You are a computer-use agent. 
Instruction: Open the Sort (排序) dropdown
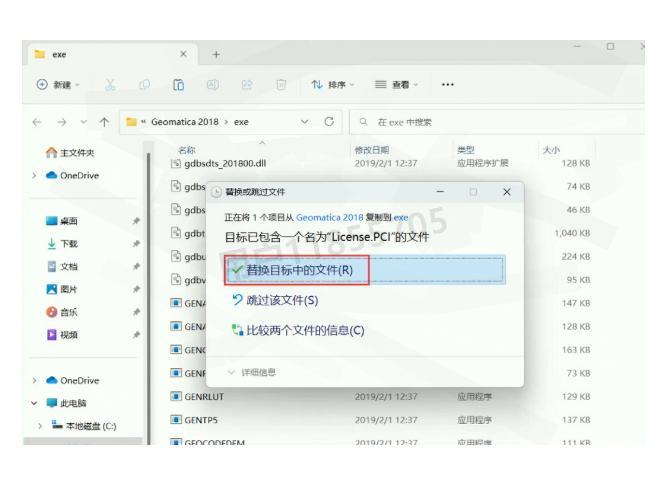pyautogui.click(x=333, y=85)
